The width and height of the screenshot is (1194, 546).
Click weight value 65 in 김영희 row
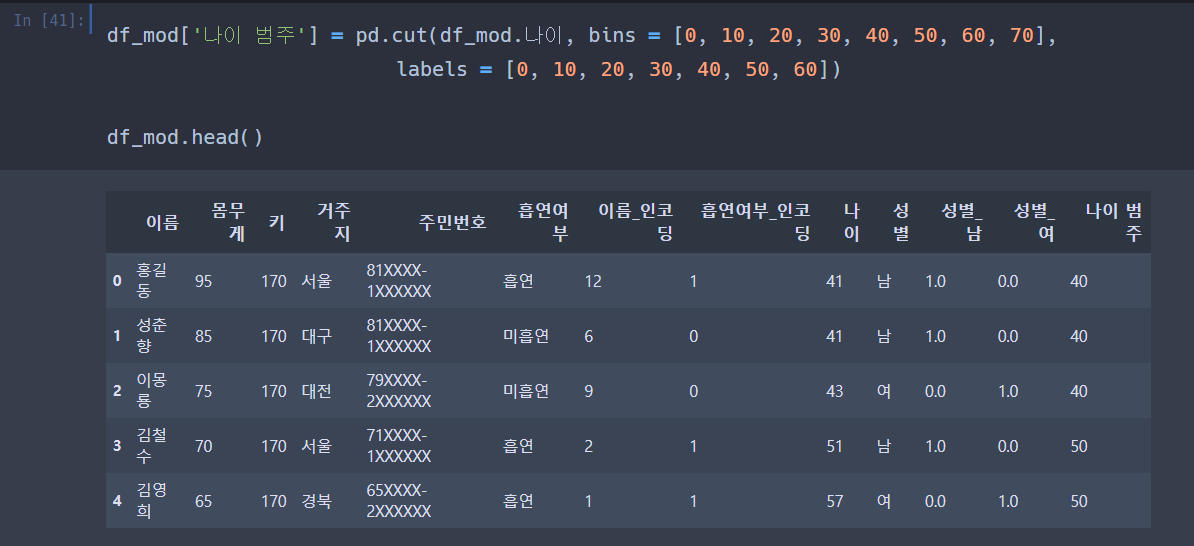203,500
